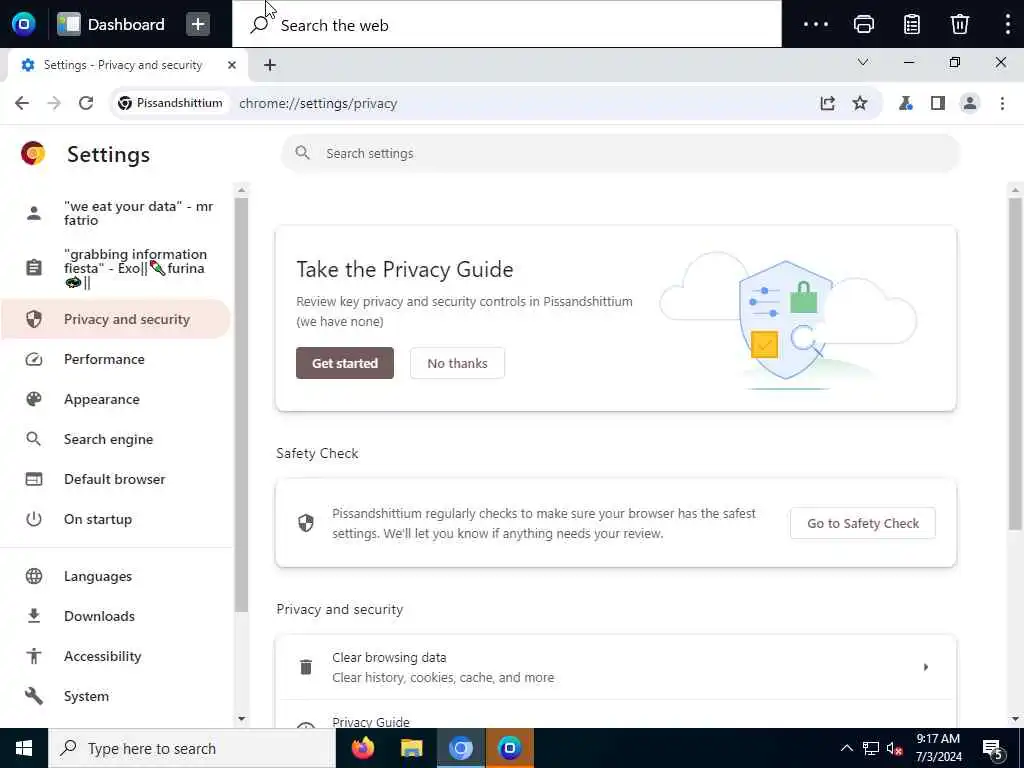Go to Search engine settings
The width and height of the screenshot is (1024, 768).
[x=116, y=439]
